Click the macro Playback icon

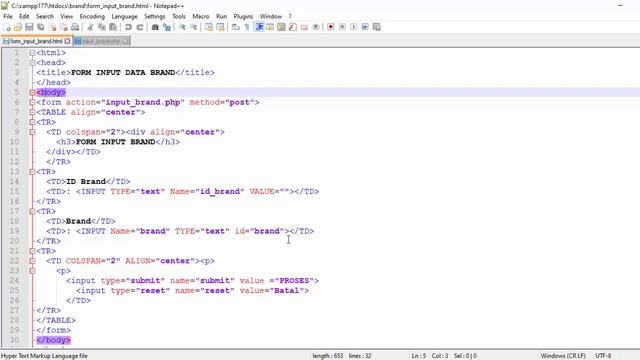[353, 27]
